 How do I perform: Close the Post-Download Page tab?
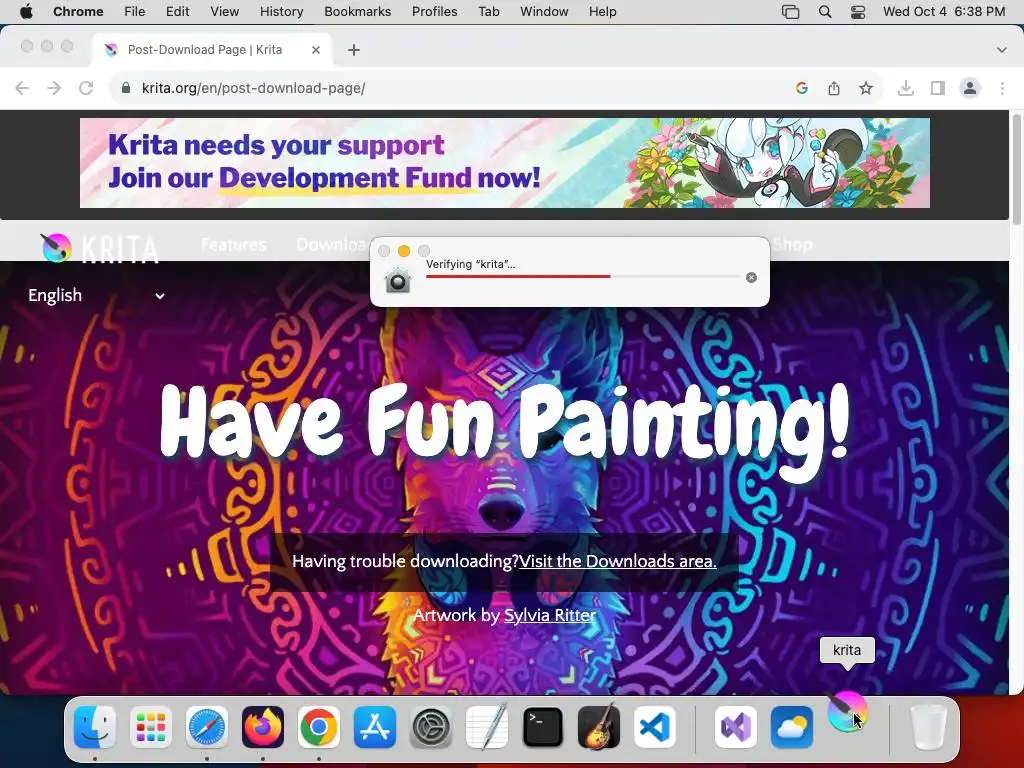[x=316, y=50]
